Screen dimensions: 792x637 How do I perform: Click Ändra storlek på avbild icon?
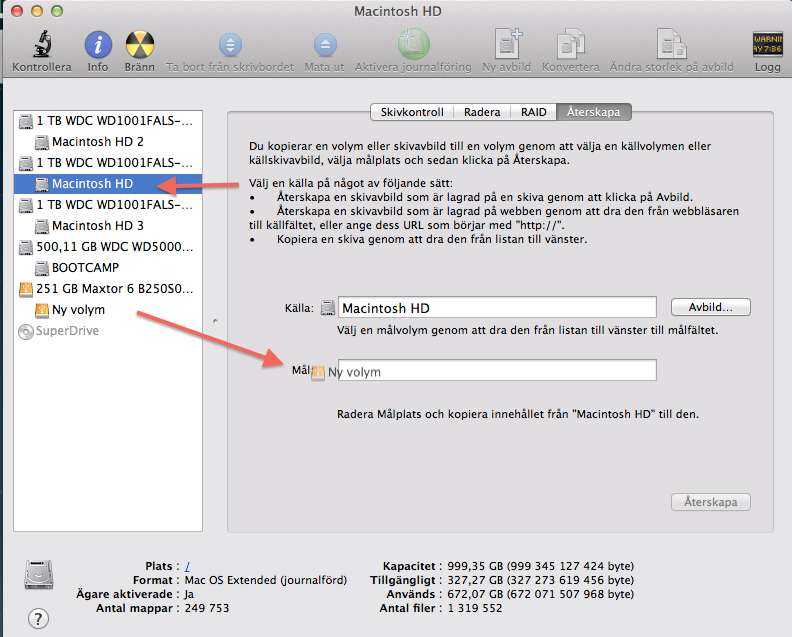(x=671, y=43)
